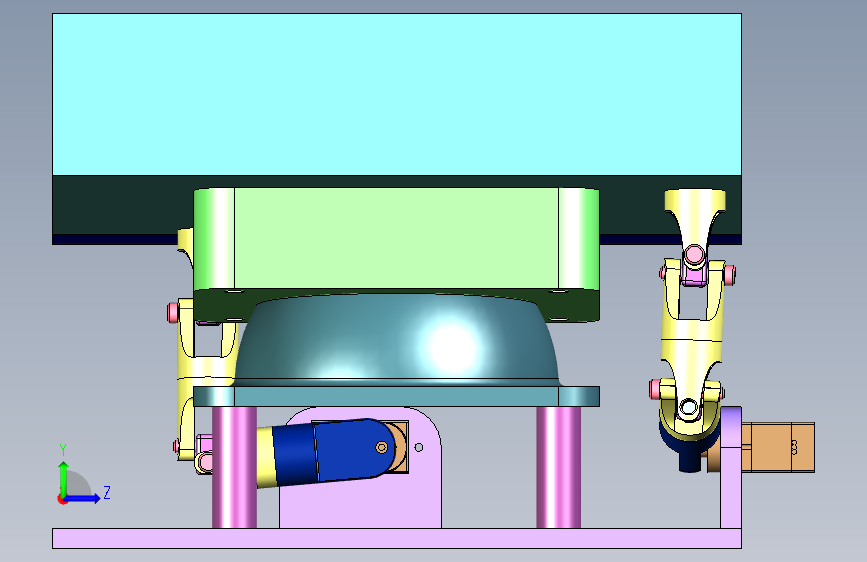Click the blue Z axis of the triad
Viewport: 867px width, 562px height.
(x=84, y=498)
